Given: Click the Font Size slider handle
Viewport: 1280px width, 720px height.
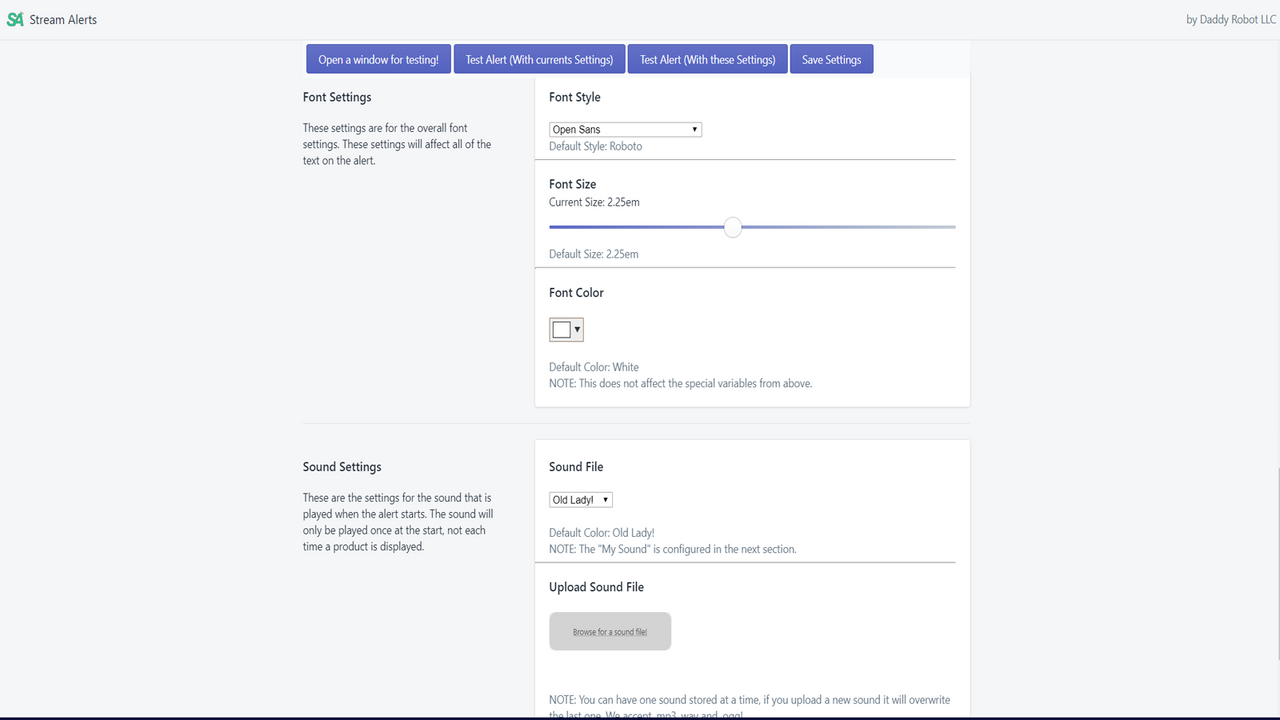Looking at the screenshot, I should [x=733, y=227].
